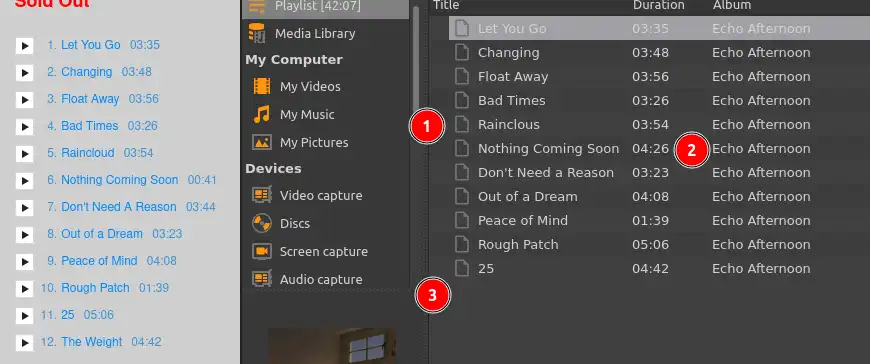
Task: Sort the playlist by the Title column header
Action: (x=446, y=6)
